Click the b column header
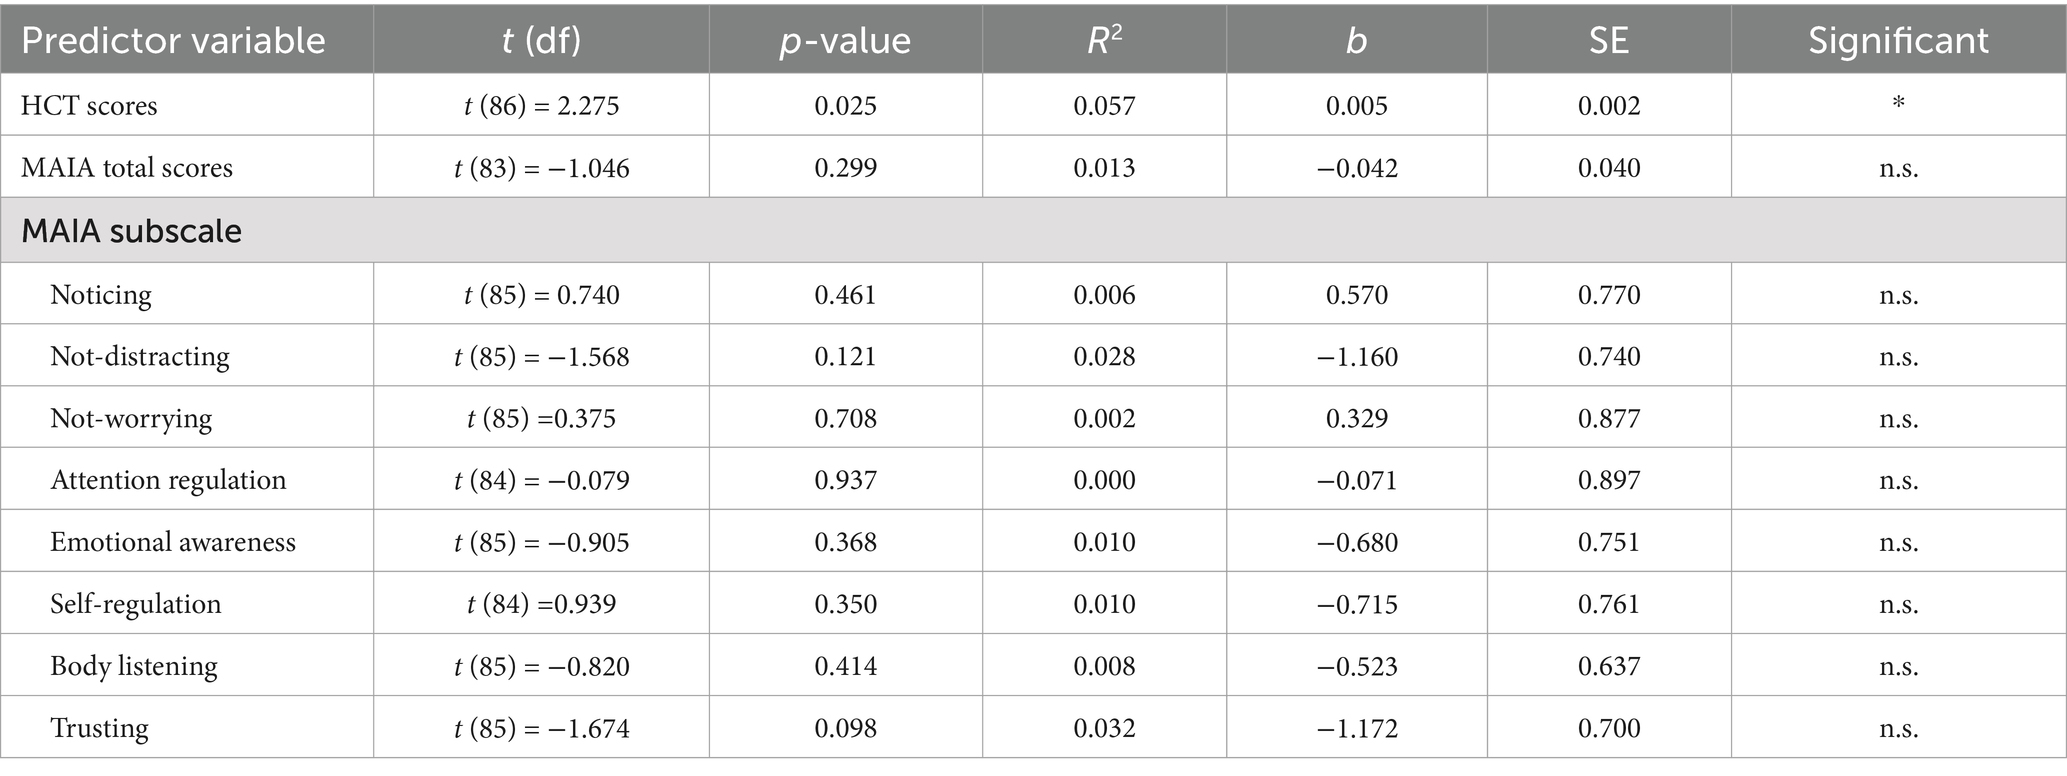Screen dimensions: 2067x776 pos(1356,41)
